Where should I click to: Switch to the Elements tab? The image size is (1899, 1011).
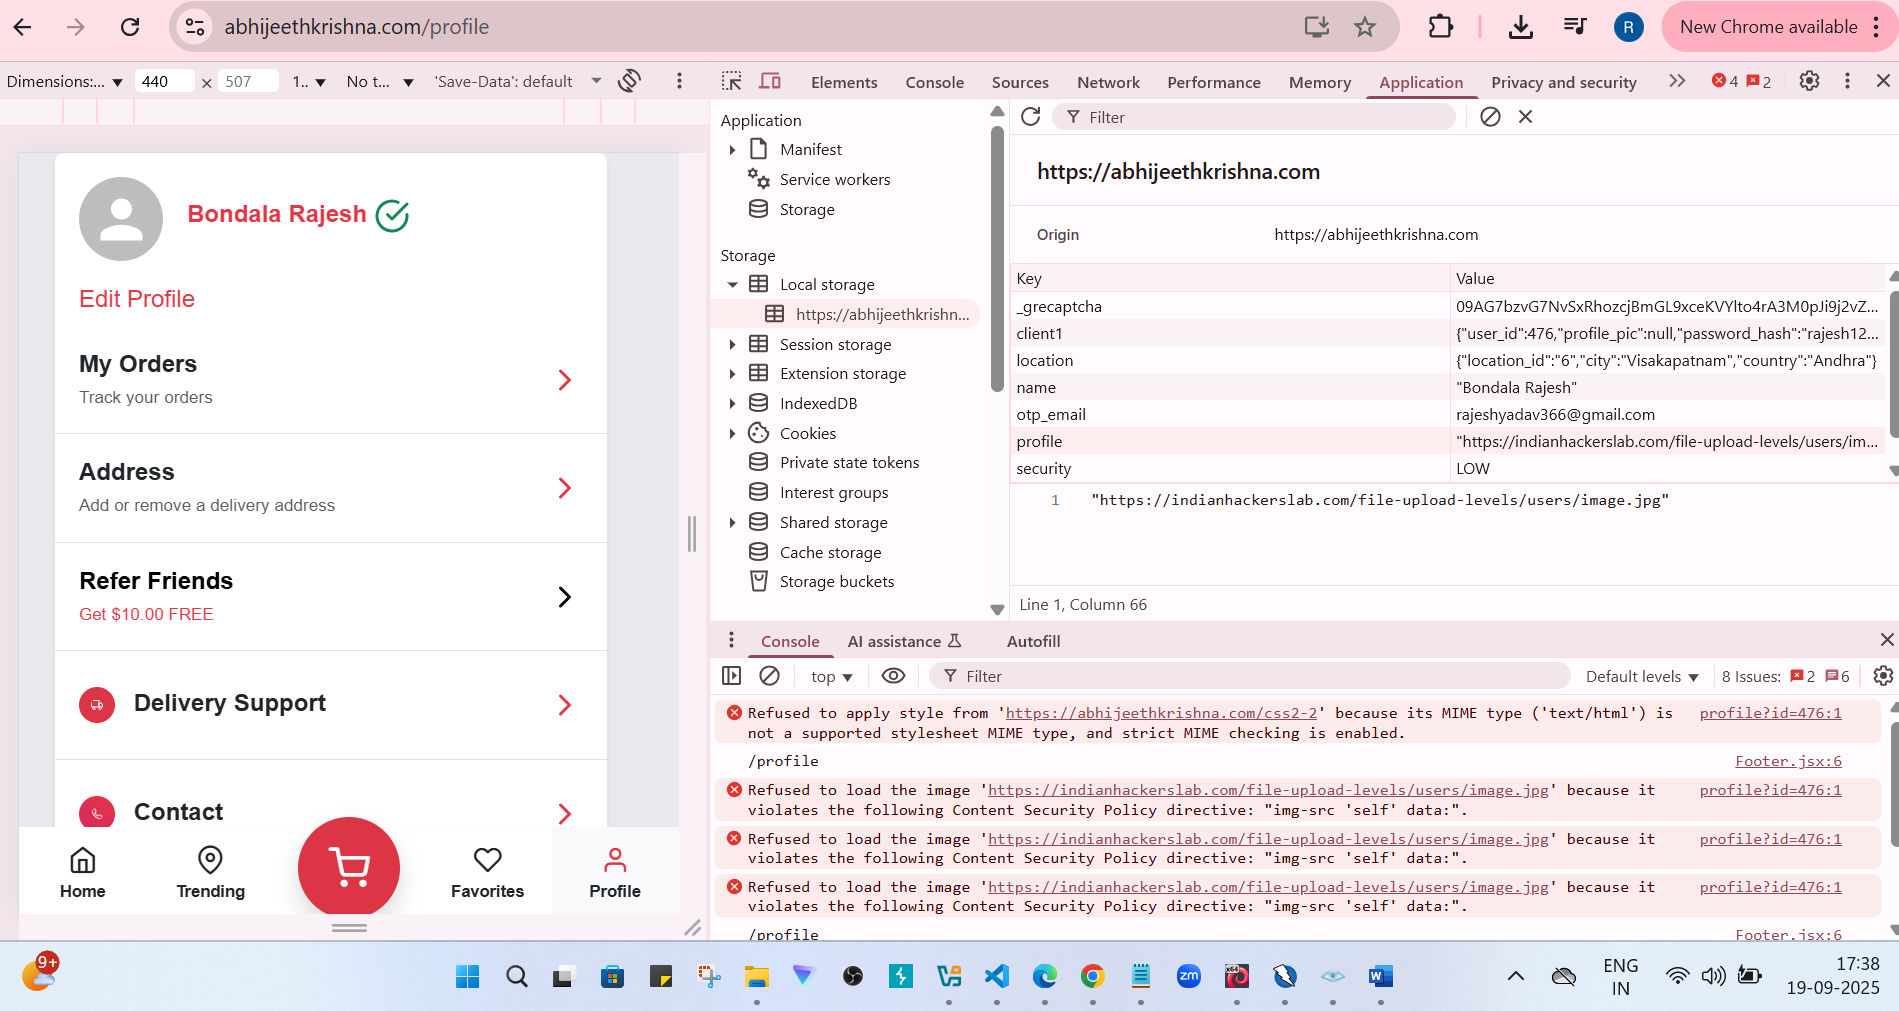843,82
